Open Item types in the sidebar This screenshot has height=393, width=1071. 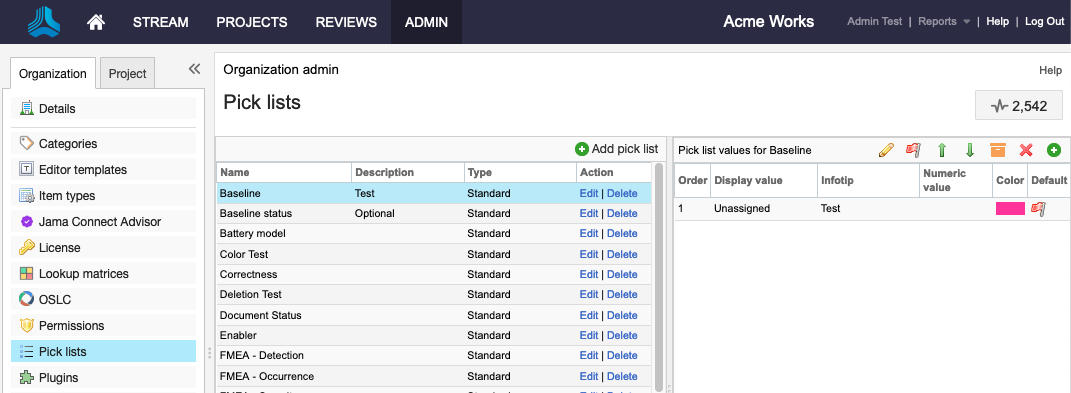(x=104, y=195)
